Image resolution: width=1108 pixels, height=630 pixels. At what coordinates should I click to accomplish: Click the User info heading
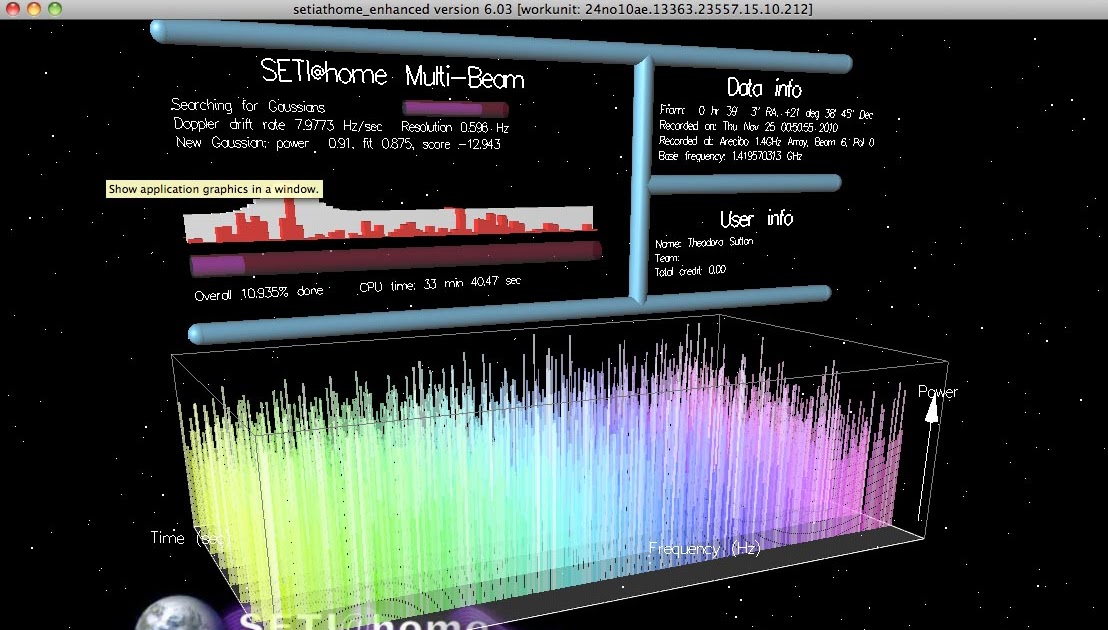756,219
